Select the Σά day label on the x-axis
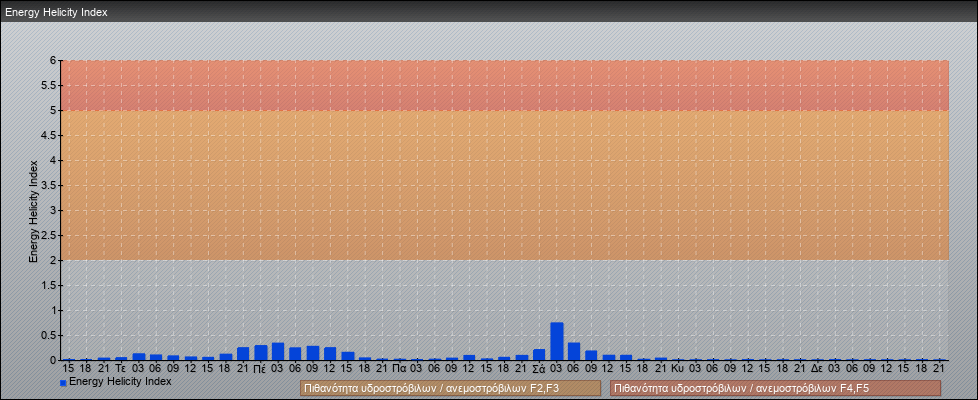The height and width of the screenshot is (400, 978). click(x=540, y=369)
